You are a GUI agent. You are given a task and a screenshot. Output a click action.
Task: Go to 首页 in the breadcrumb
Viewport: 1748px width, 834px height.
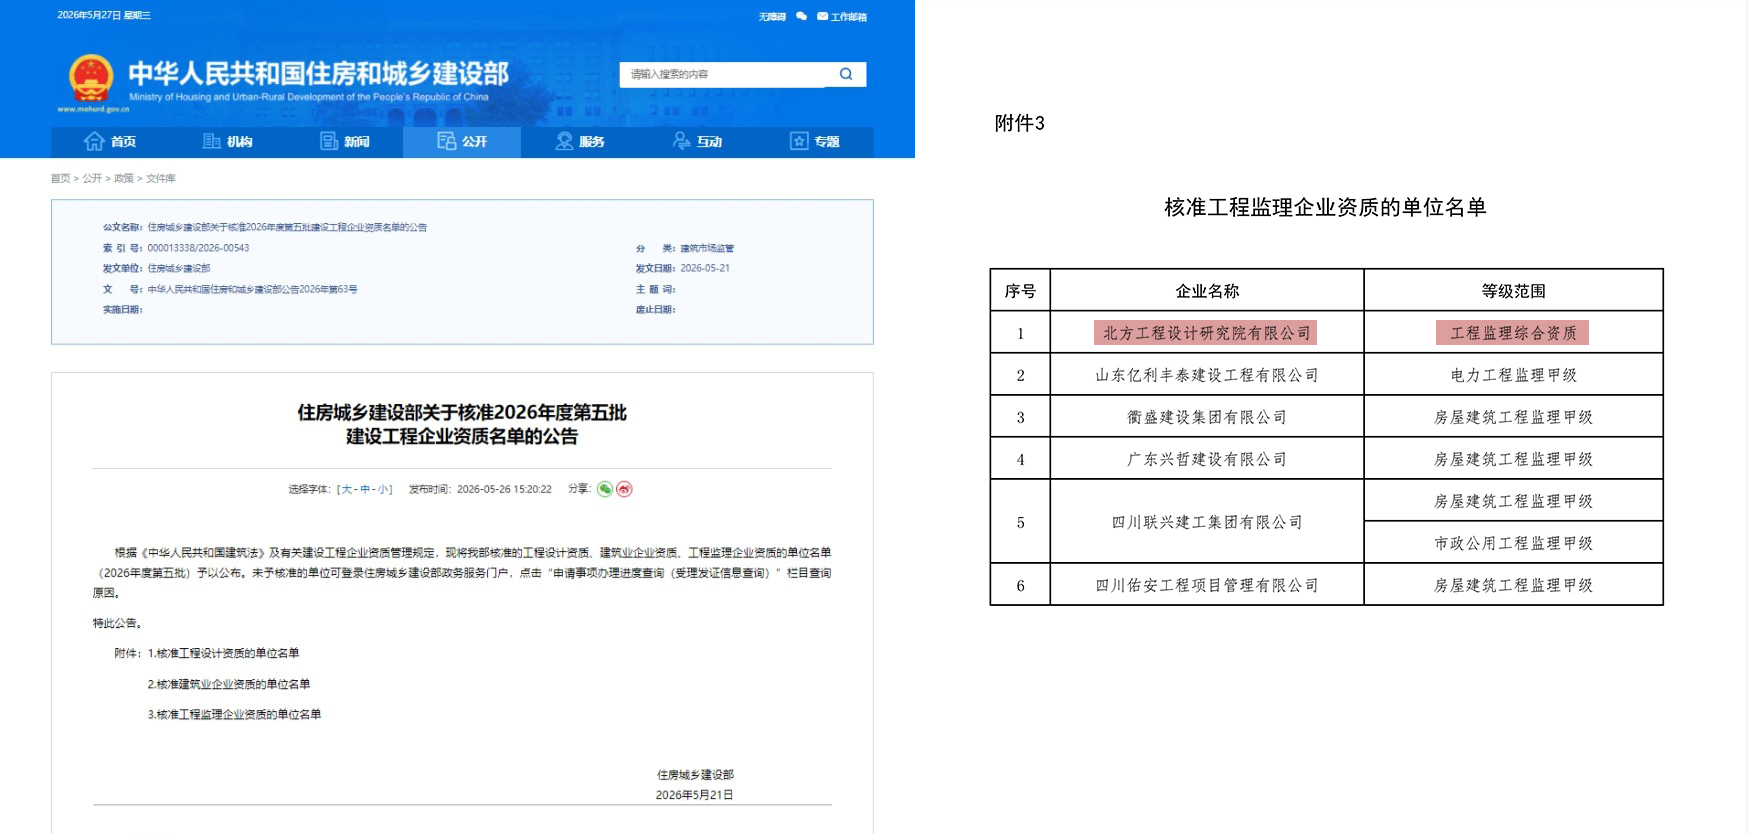[x=61, y=178]
